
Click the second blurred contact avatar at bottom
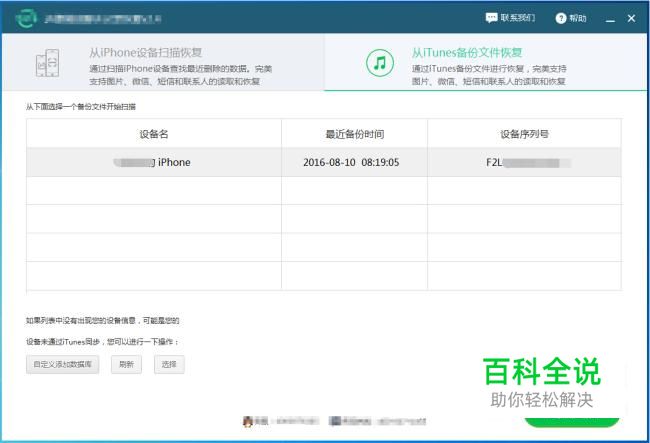(335, 421)
